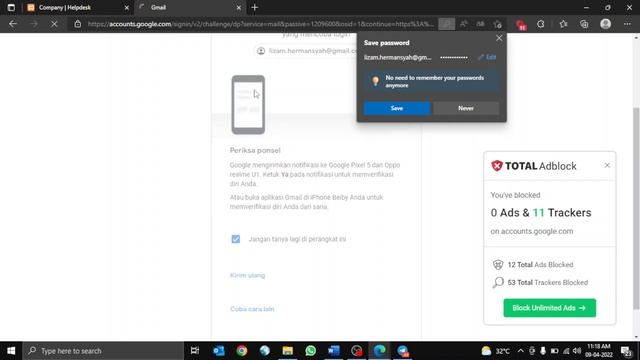
Task: Click the microphone tray icon
Action: [x=543, y=351]
